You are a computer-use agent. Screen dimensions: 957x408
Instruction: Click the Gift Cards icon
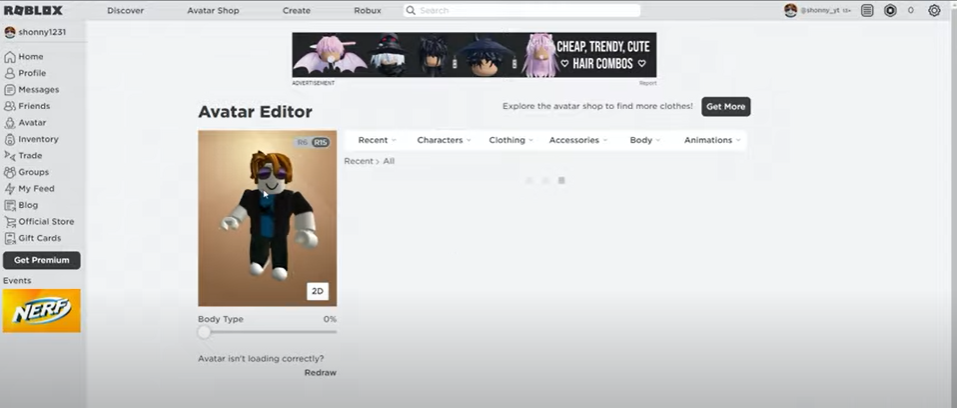click(x=10, y=238)
